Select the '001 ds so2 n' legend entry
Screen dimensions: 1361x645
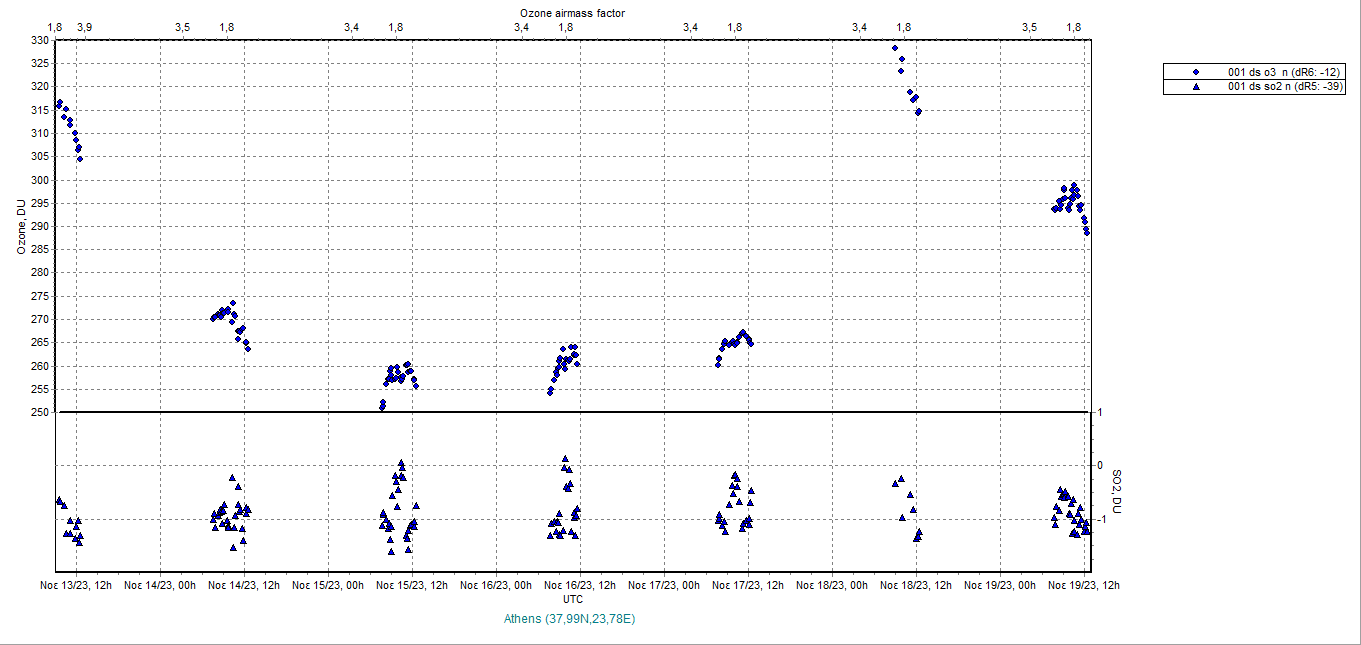(x=1277, y=87)
